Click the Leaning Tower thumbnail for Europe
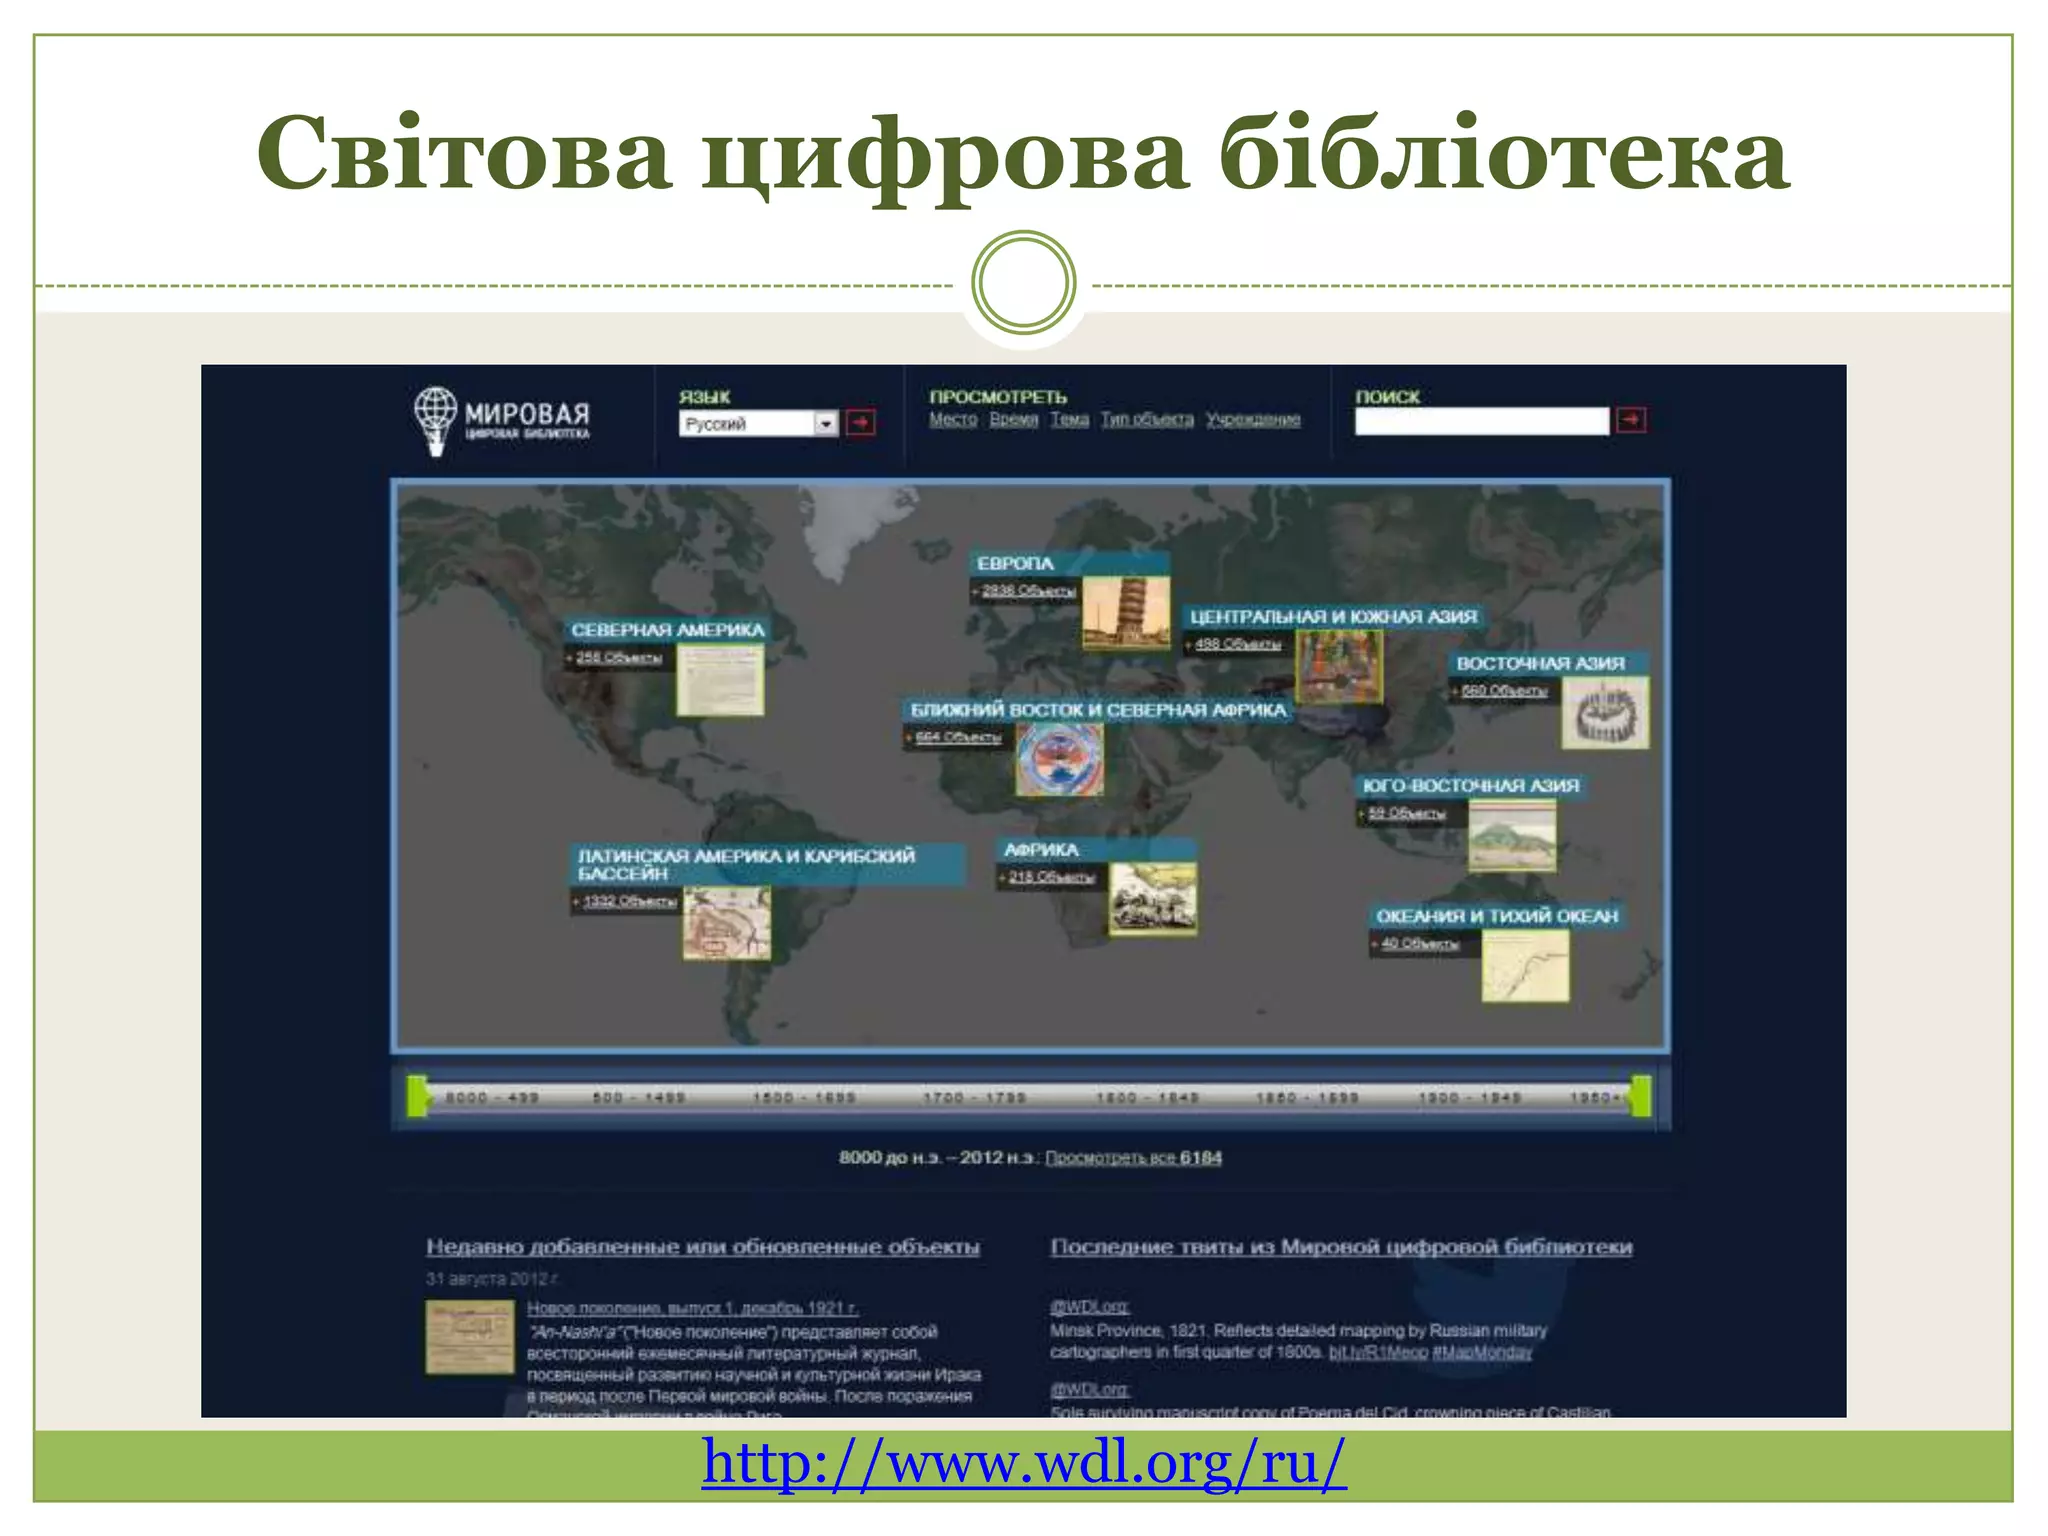The image size is (2048, 1536). pos(1126,613)
